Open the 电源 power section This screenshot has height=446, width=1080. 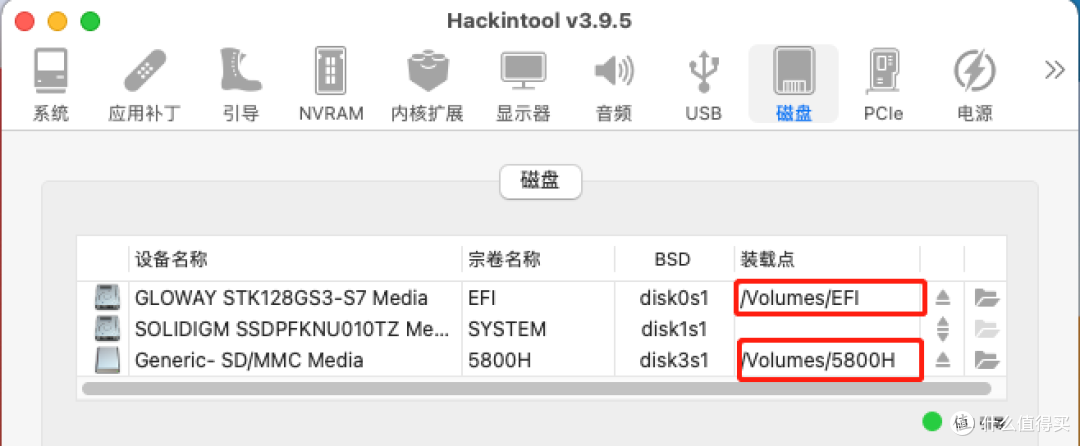tap(975, 85)
